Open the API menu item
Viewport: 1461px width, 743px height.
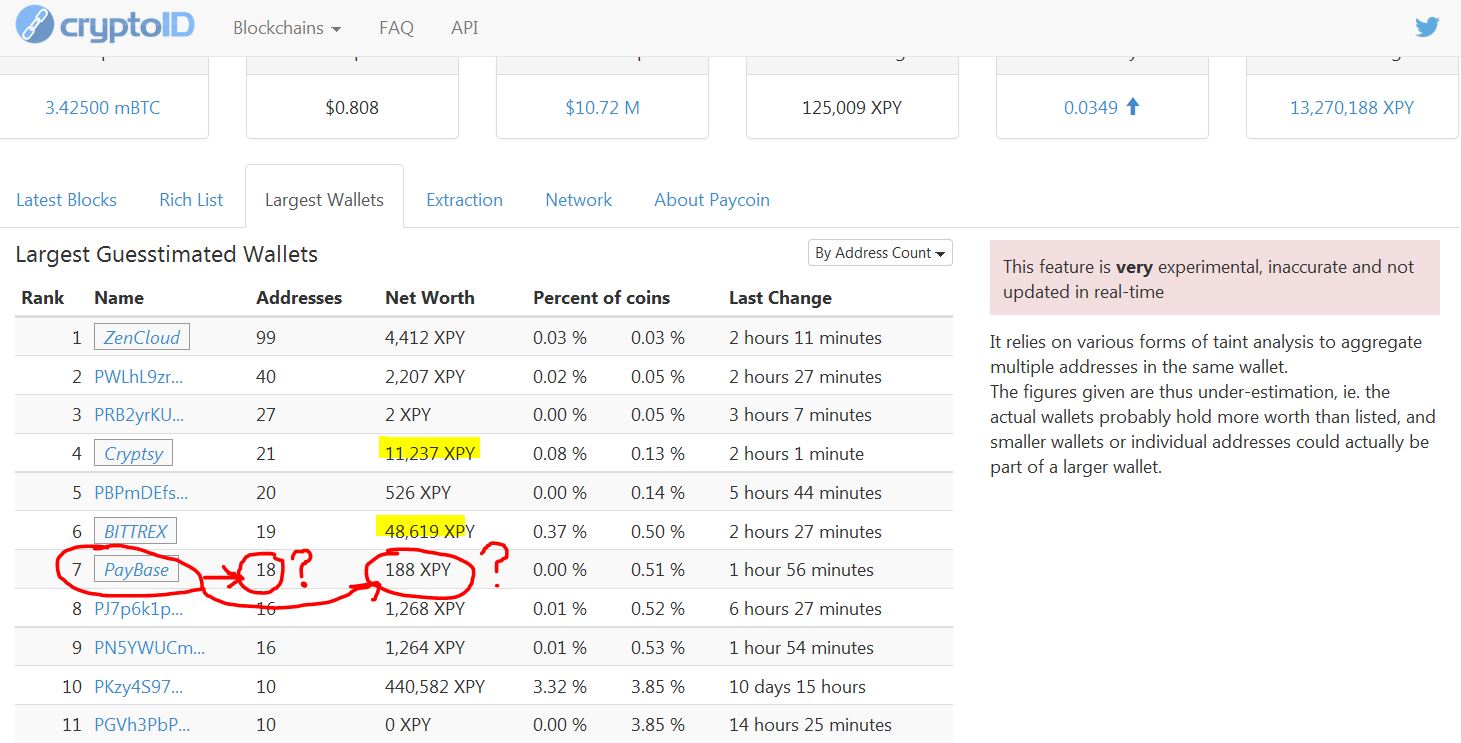(x=465, y=28)
